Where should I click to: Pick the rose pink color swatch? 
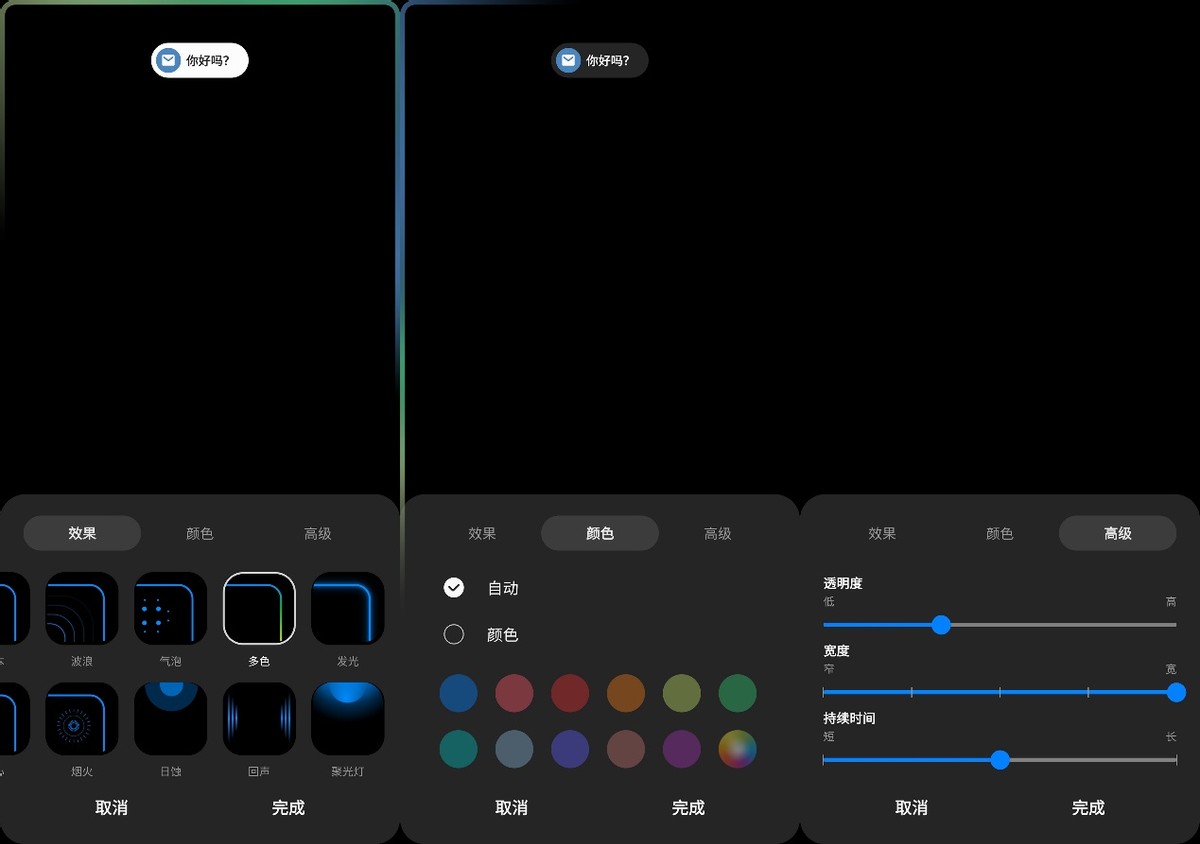point(514,693)
